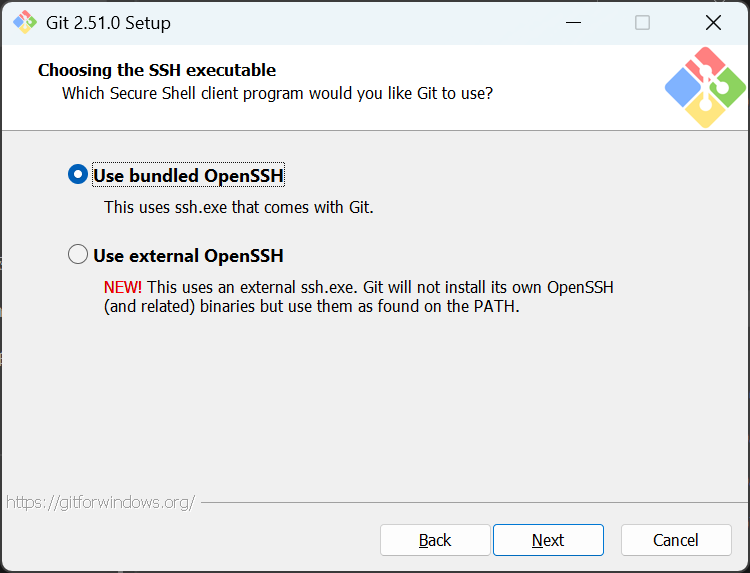The image size is (750, 573).
Task: Close the Git Setup window
Action: [713, 22]
